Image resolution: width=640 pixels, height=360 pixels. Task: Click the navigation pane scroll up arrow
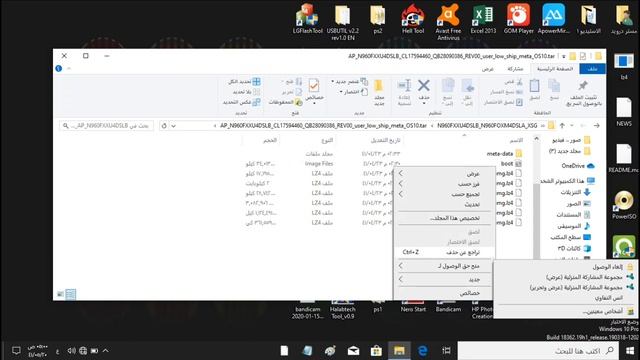coord(536,139)
